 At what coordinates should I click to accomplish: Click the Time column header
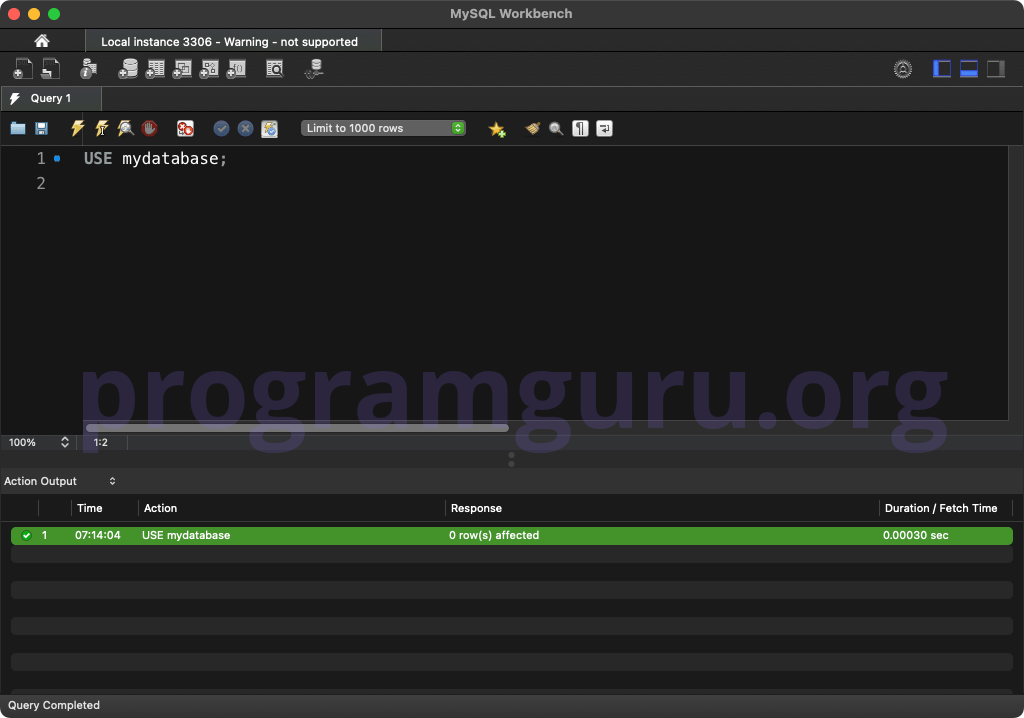coord(89,508)
